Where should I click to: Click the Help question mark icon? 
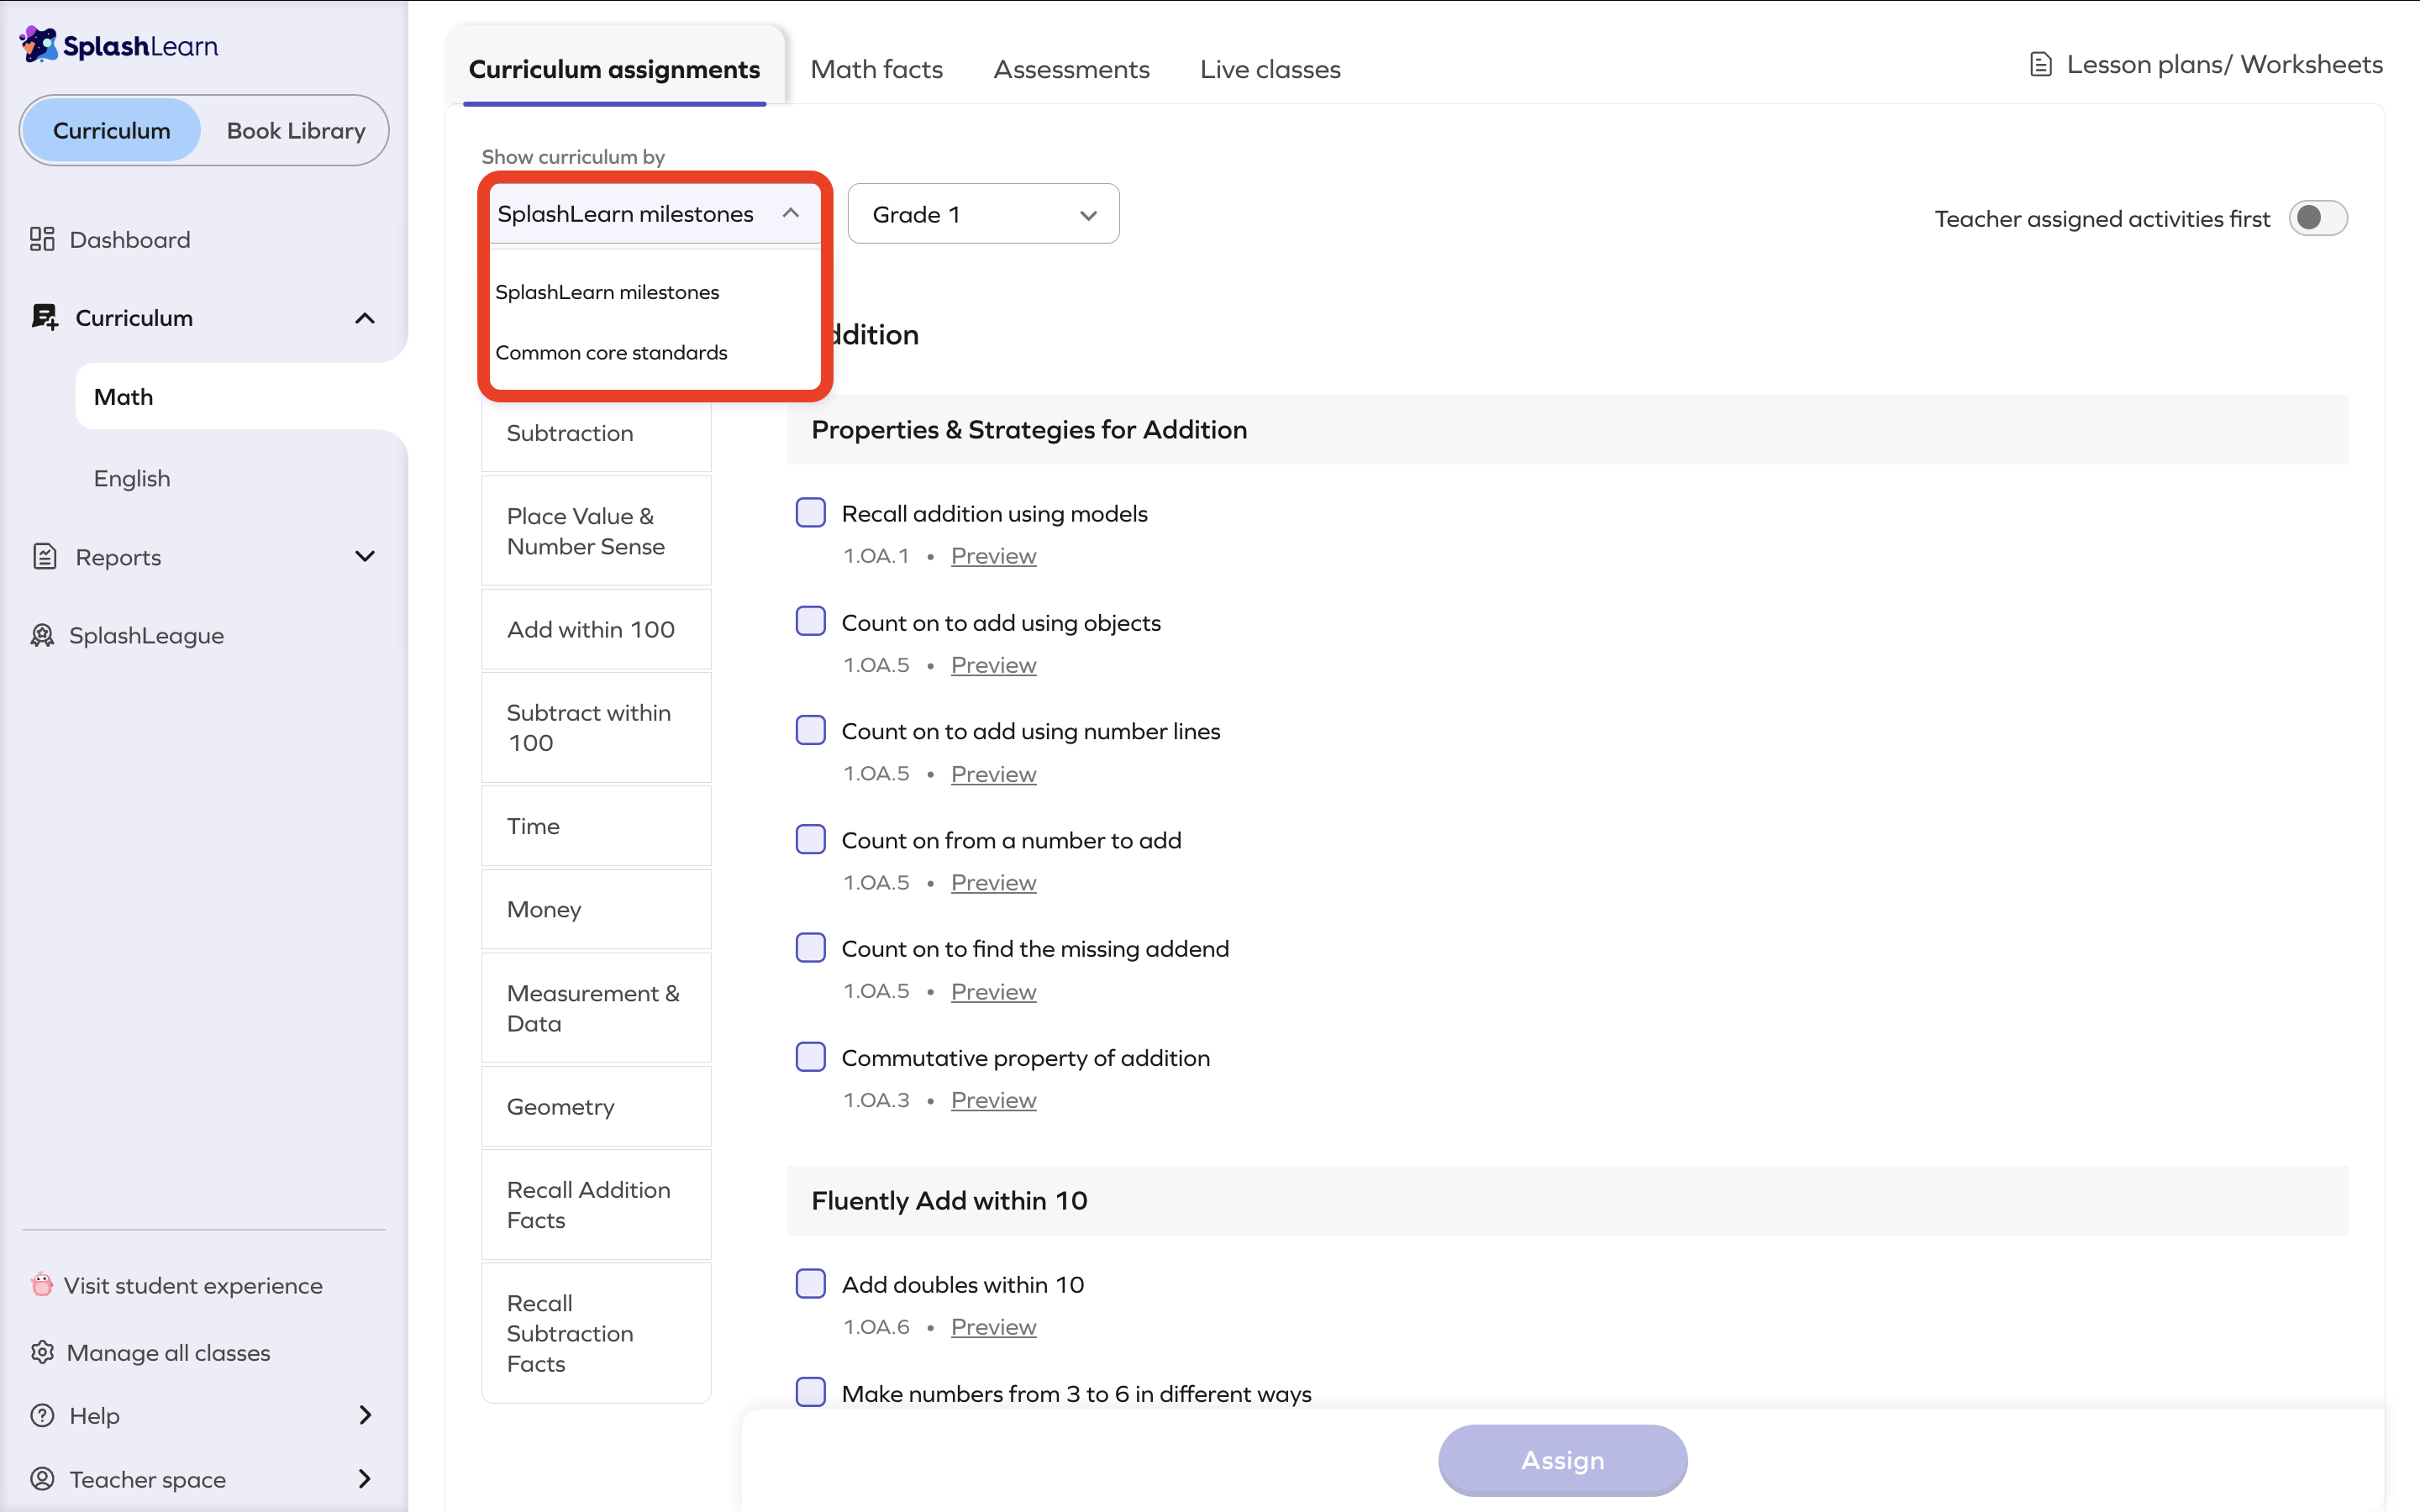click(x=42, y=1415)
